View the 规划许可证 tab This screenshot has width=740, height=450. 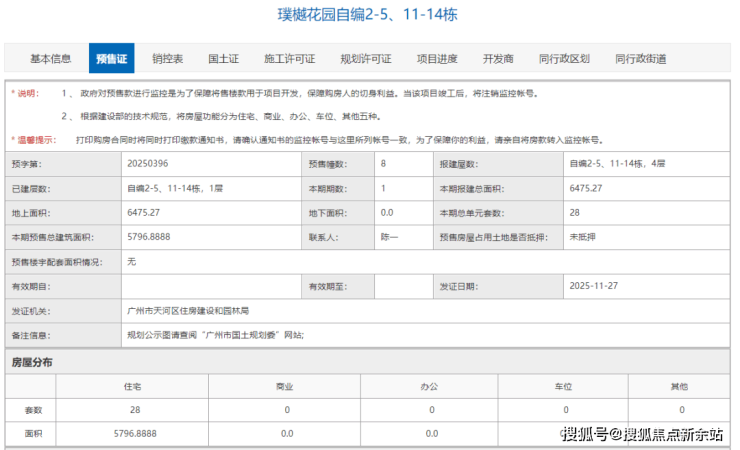coord(365,59)
